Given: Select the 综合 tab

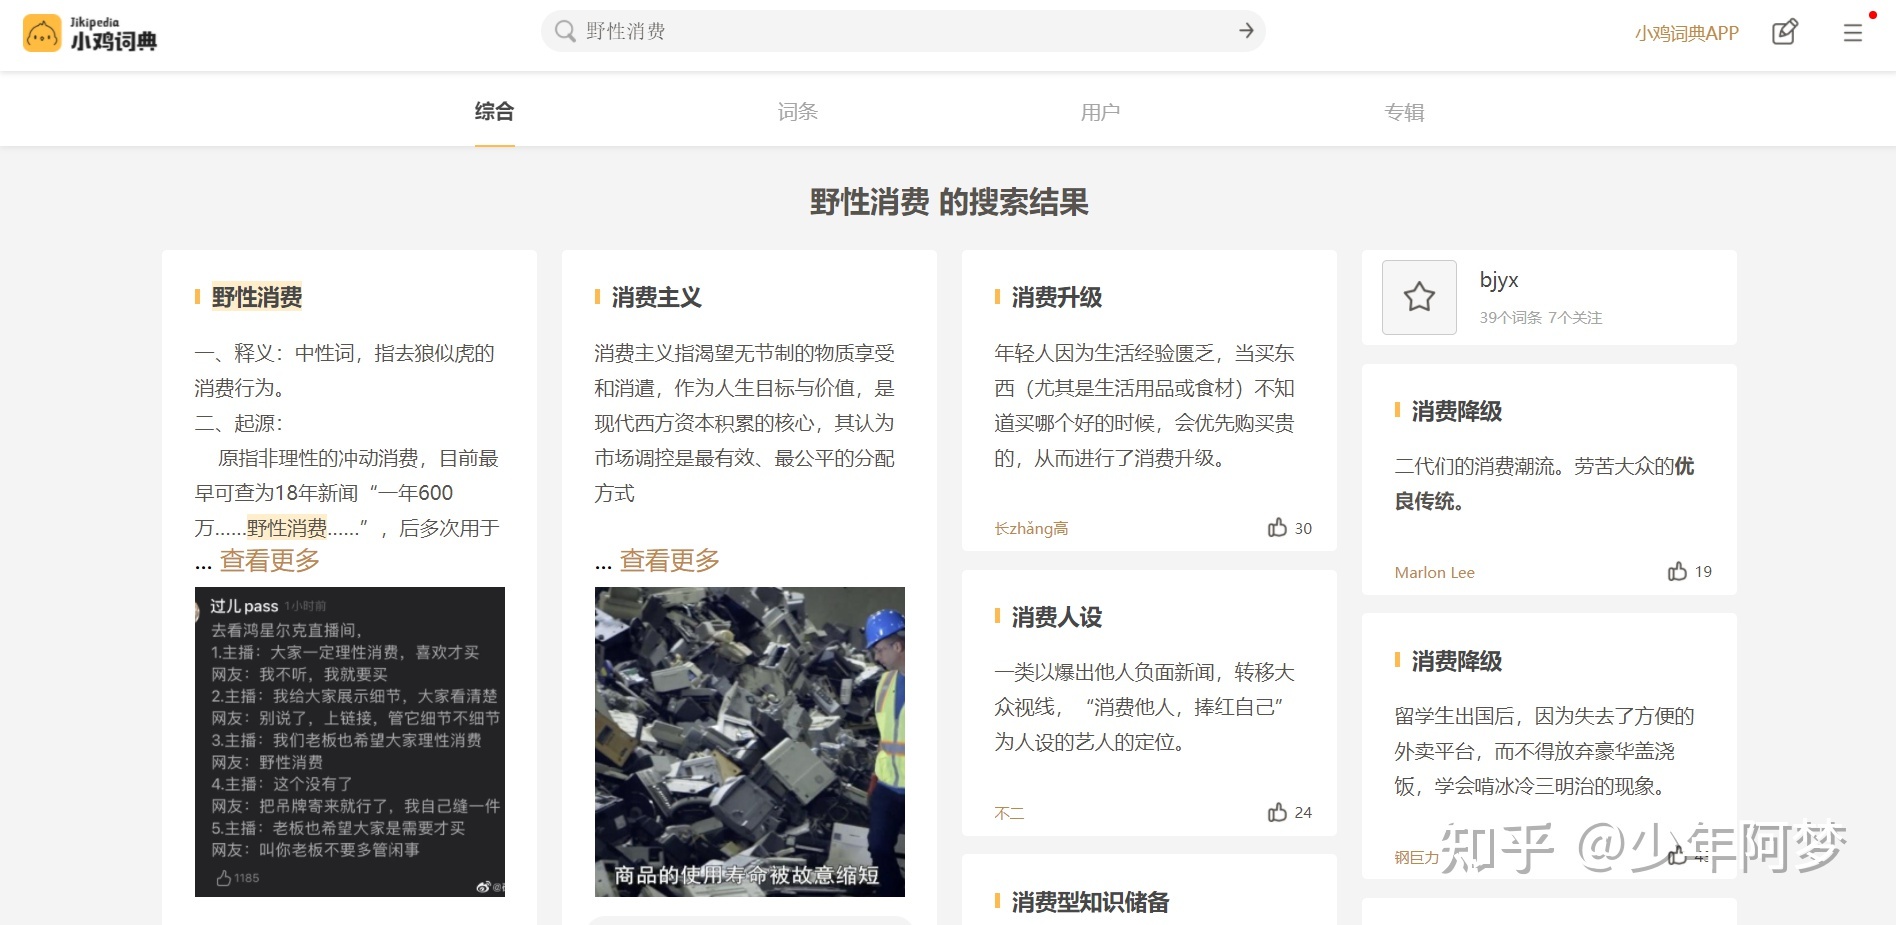Looking at the screenshot, I should click(x=494, y=112).
